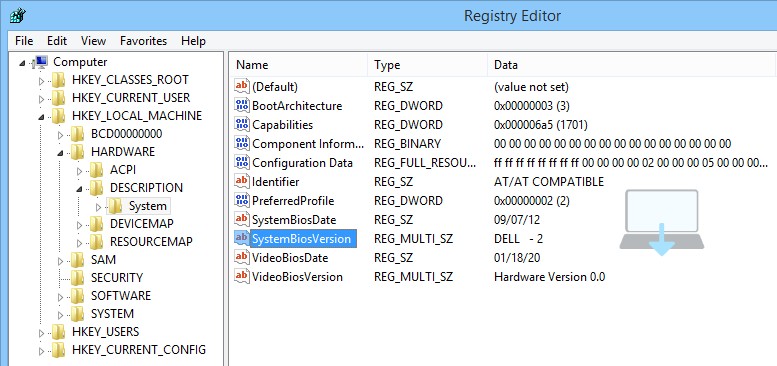The height and width of the screenshot is (366, 777).
Task: Click the 'AT/AT COMPATIBLE' data cell
Action: point(549,181)
